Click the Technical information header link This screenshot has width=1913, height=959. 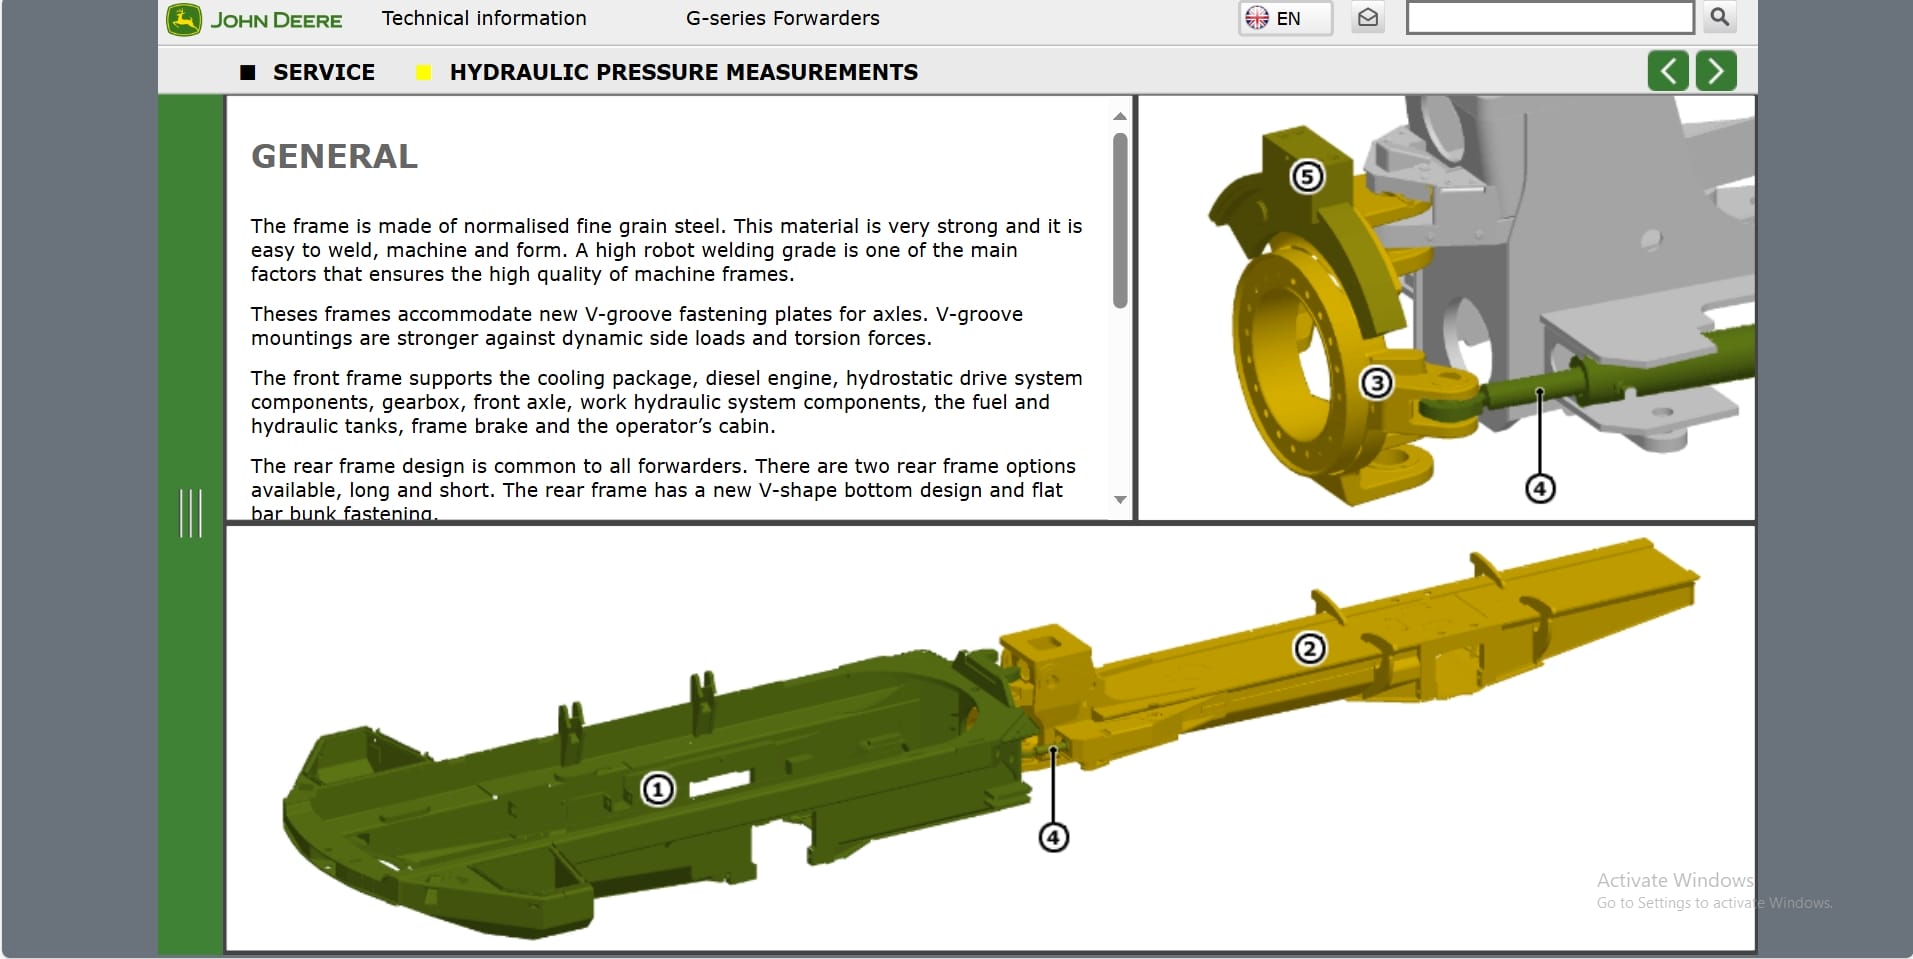[x=484, y=18]
